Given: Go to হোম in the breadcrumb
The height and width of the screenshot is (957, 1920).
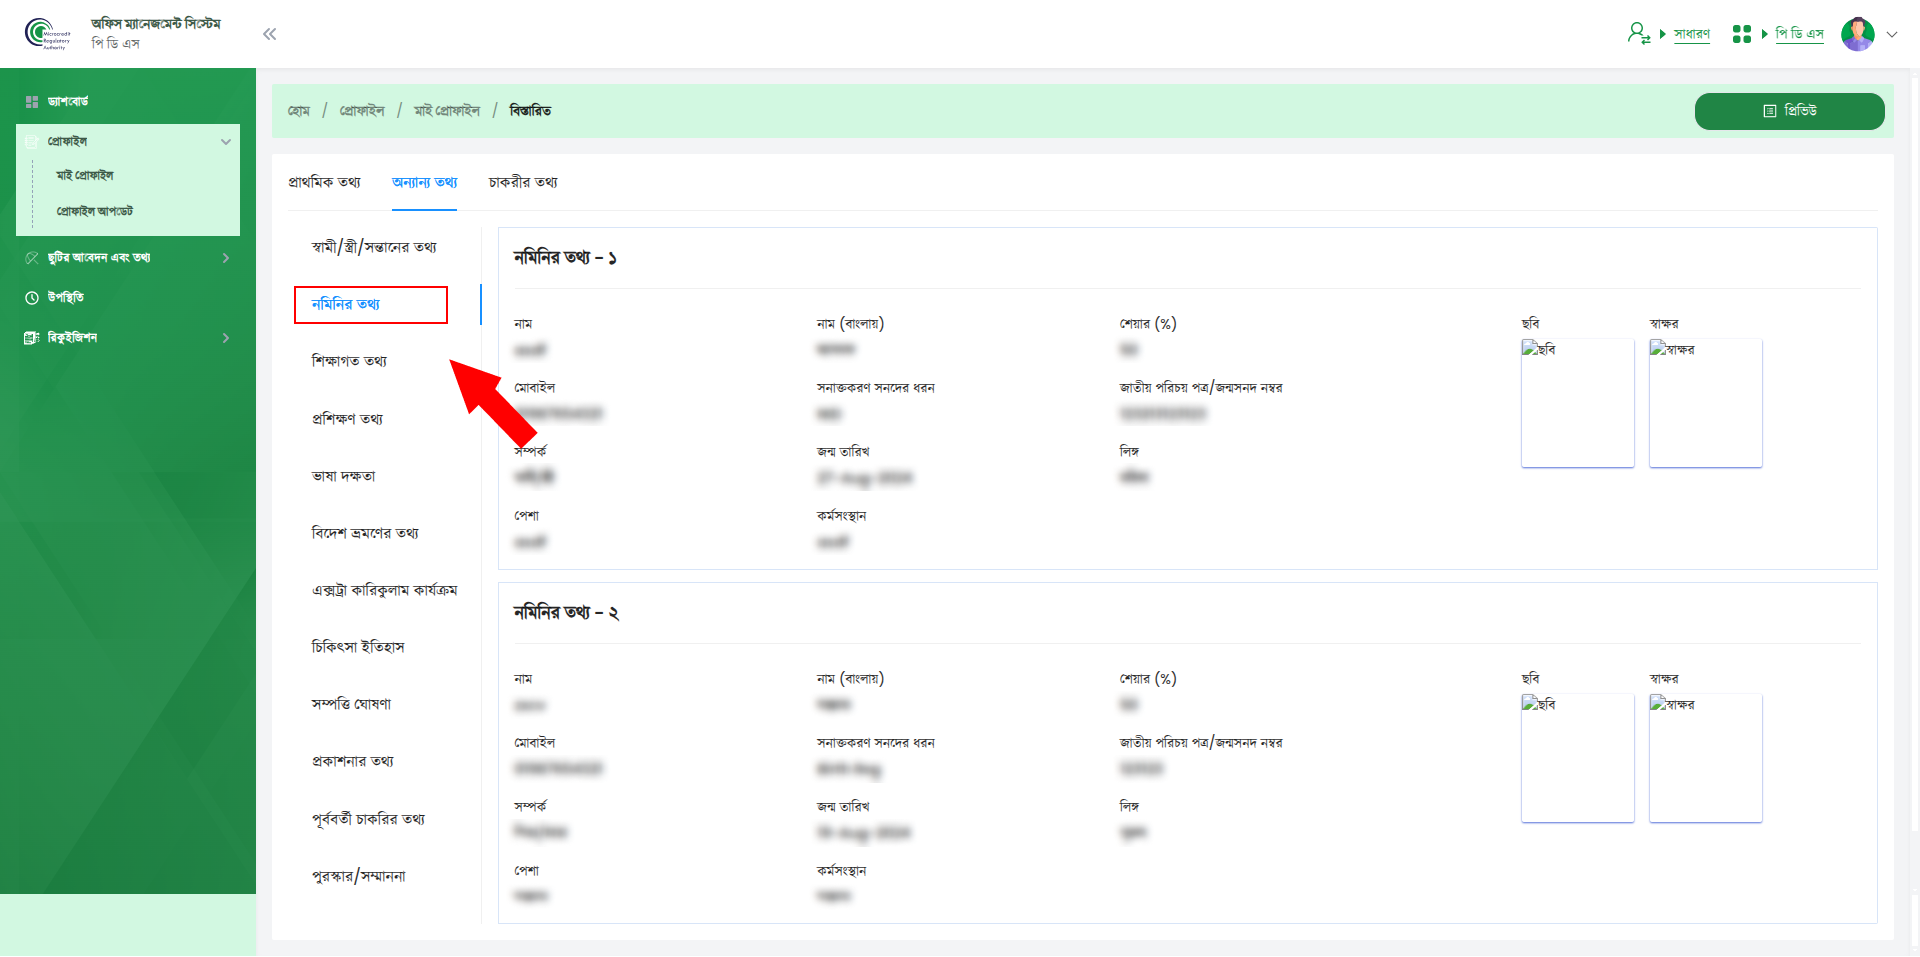Looking at the screenshot, I should [x=299, y=111].
